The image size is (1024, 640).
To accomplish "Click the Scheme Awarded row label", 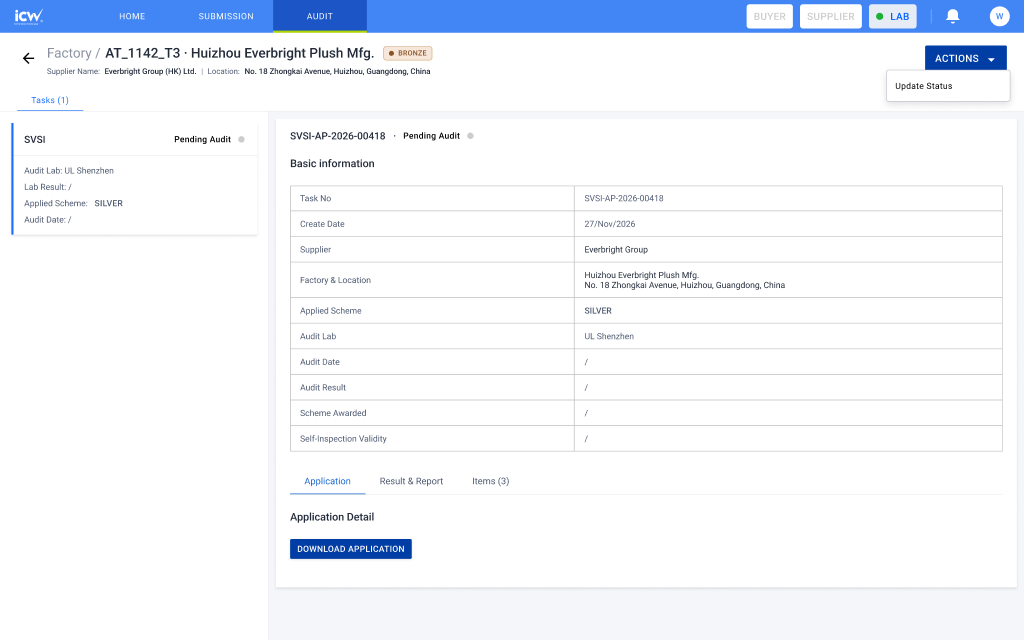I will [x=333, y=413].
